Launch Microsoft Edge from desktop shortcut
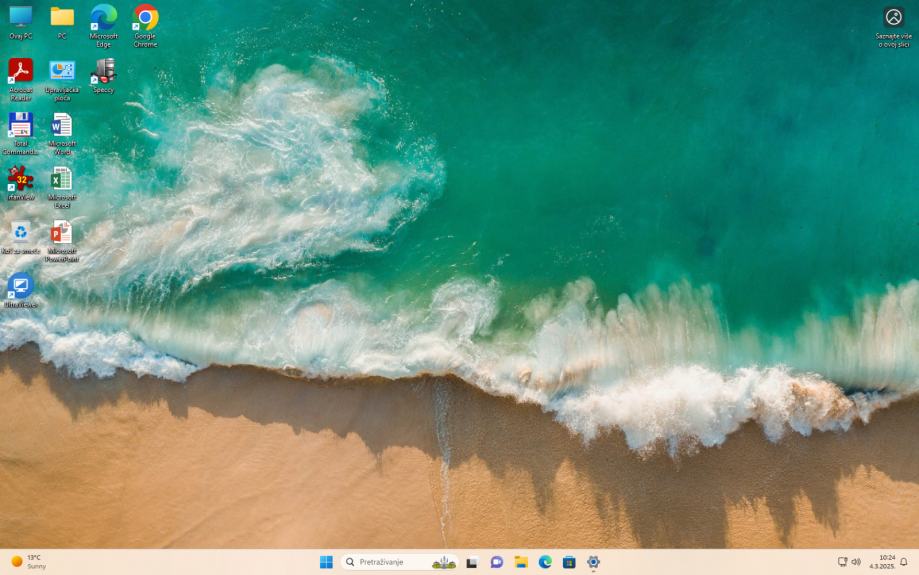The image size is (919, 575). coord(104,25)
